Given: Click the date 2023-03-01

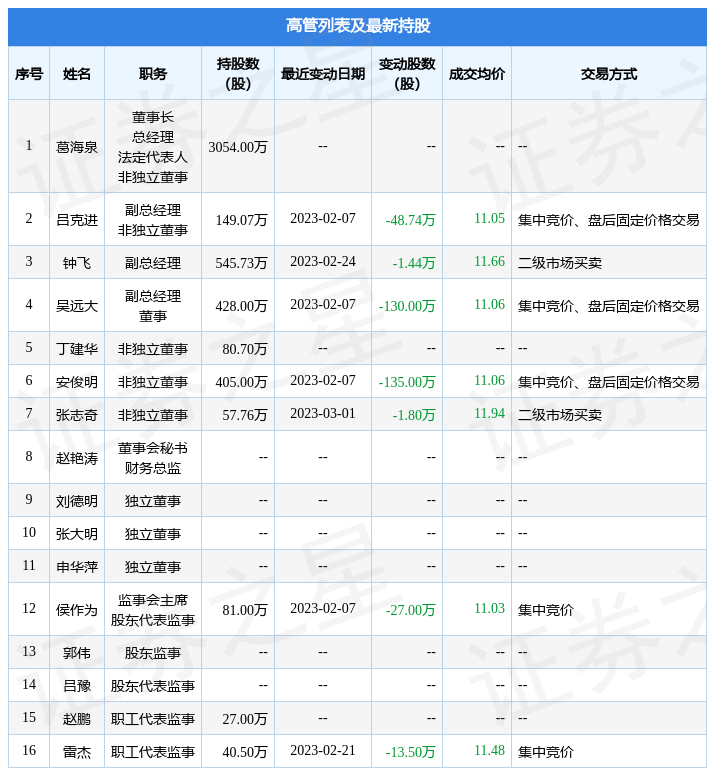Looking at the screenshot, I should [x=323, y=413].
